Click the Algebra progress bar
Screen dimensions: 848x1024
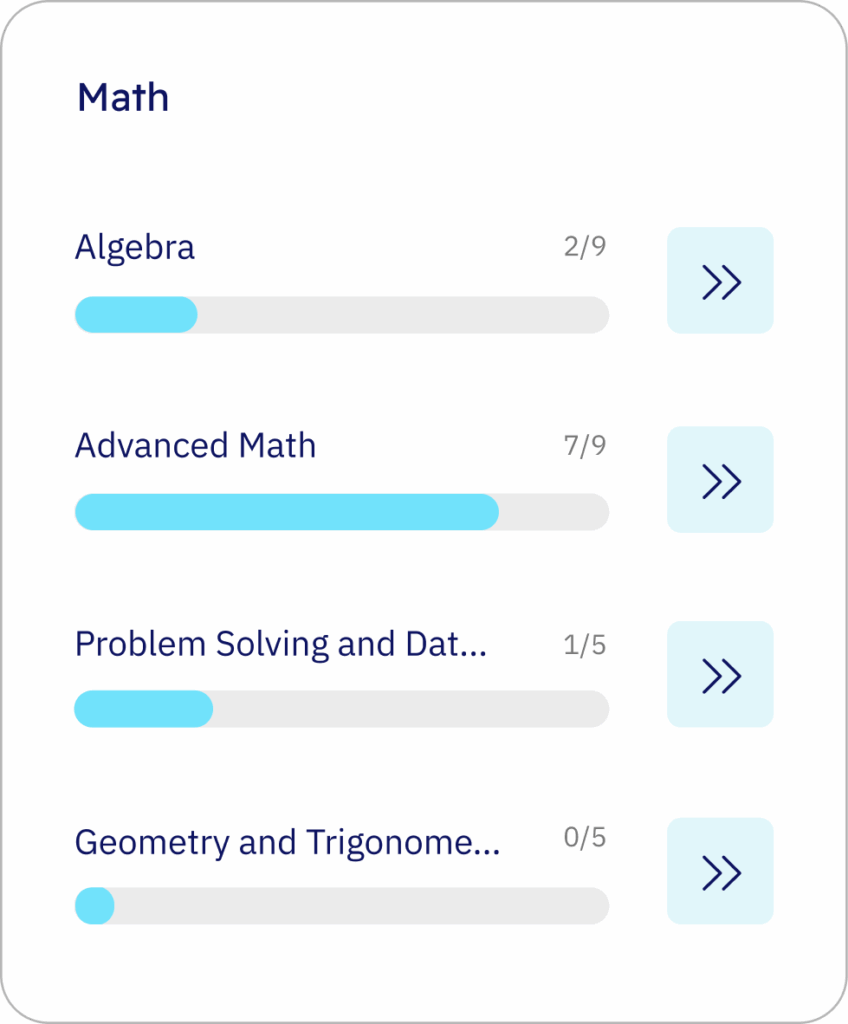[x=341, y=314]
